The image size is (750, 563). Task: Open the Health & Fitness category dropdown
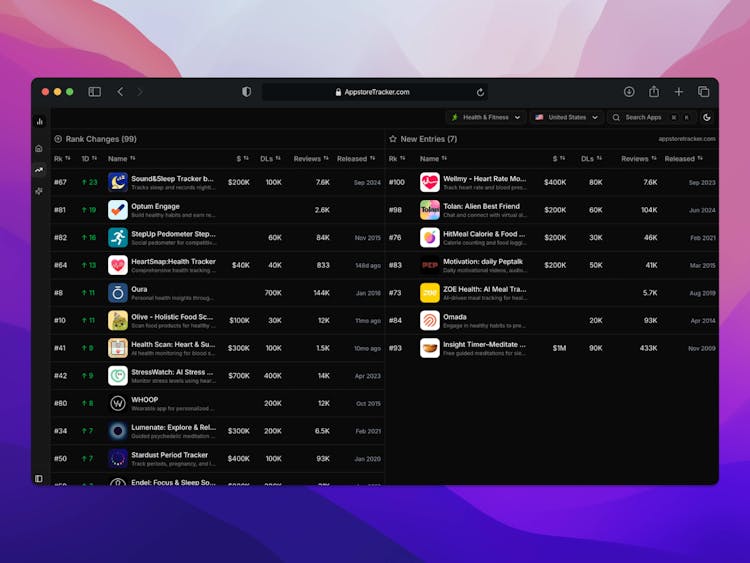(x=485, y=117)
